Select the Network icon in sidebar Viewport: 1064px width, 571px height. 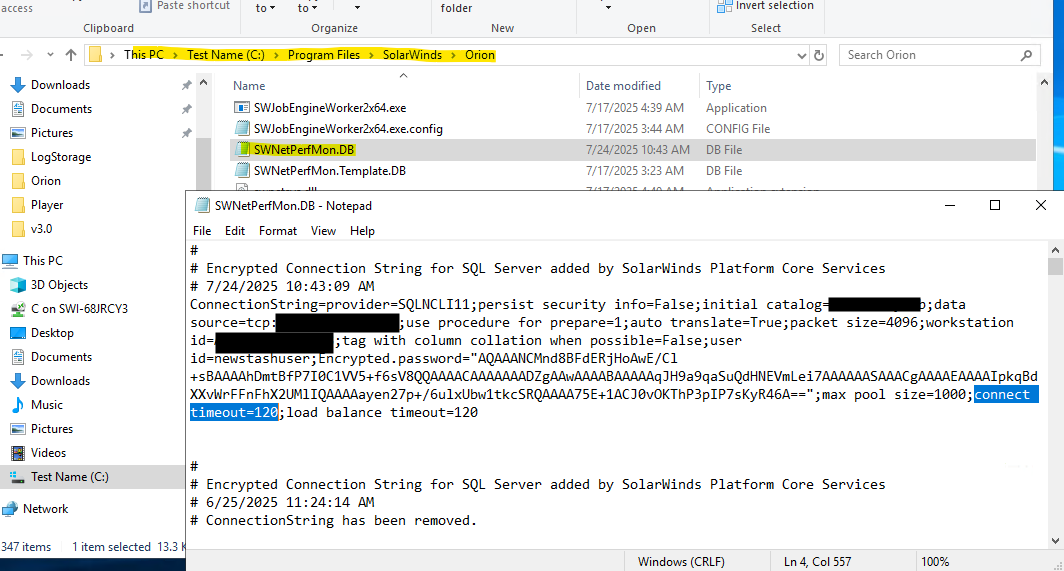pos(10,509)
